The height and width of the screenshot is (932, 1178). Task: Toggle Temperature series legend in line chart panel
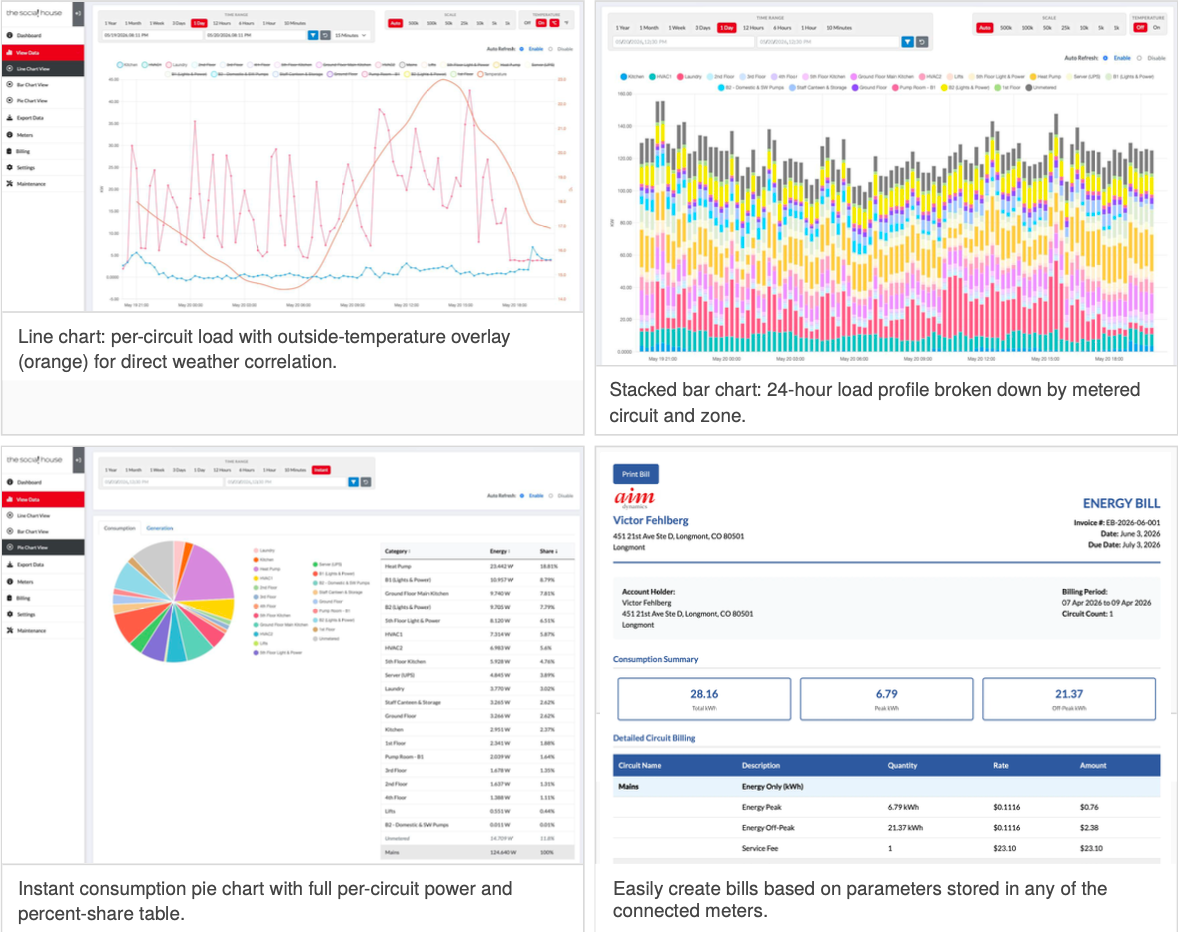493,74
